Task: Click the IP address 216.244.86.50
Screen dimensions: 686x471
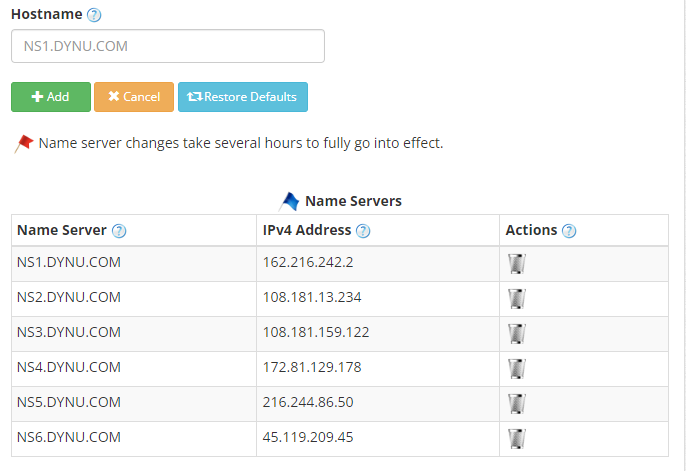Action: click(x=308, y=402)
